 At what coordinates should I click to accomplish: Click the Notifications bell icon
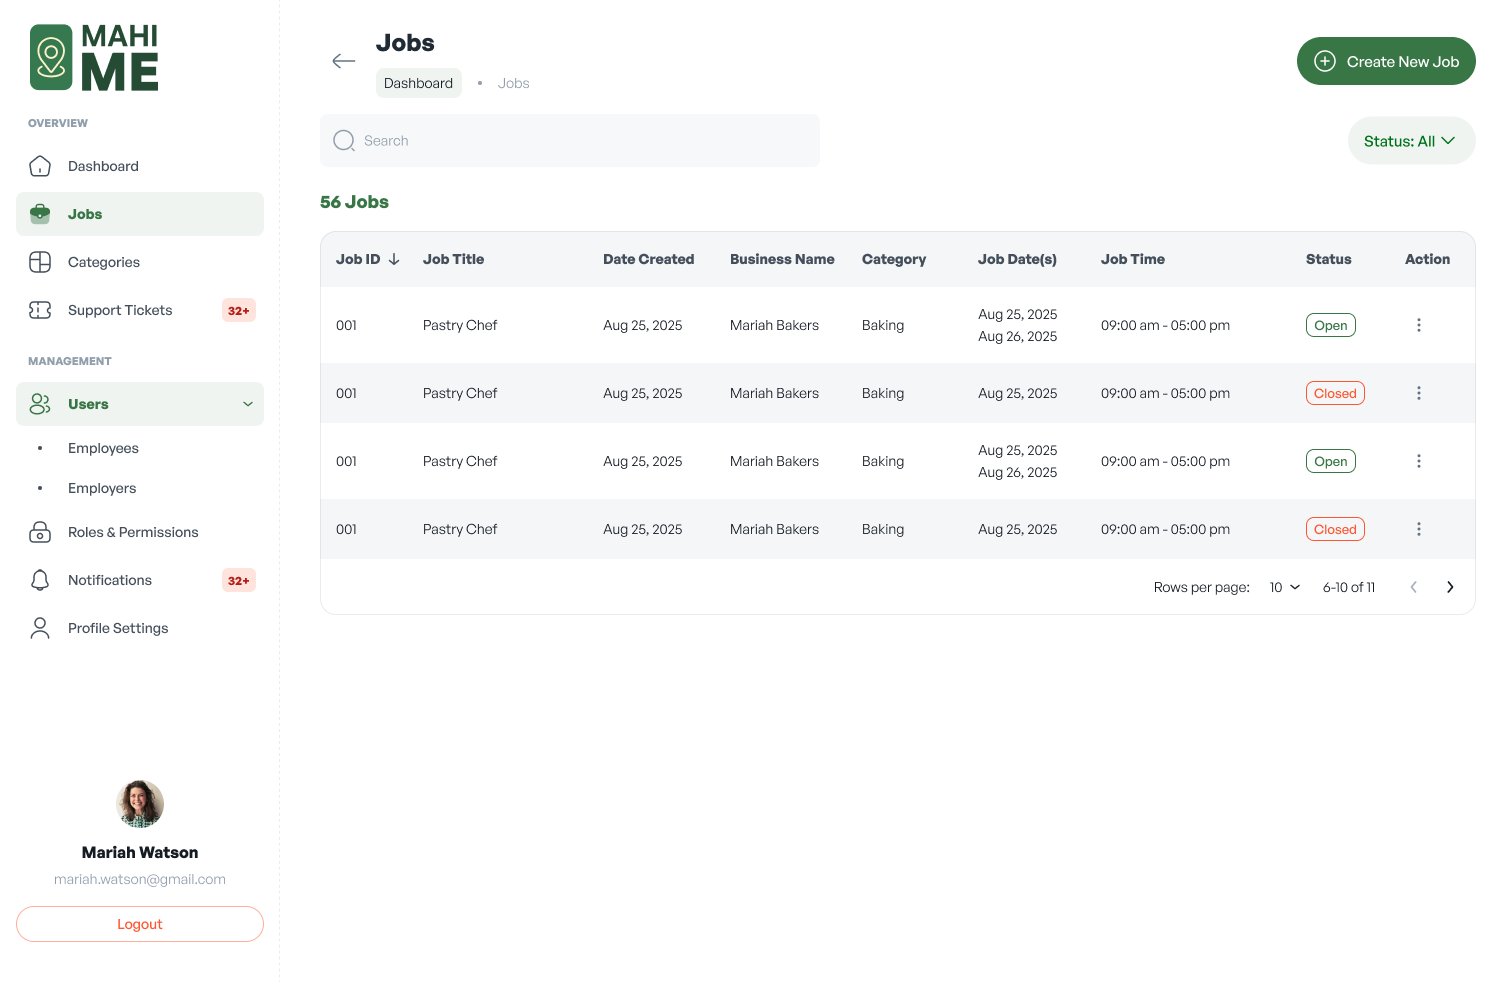pyautogui.click(x=40, y=580)
